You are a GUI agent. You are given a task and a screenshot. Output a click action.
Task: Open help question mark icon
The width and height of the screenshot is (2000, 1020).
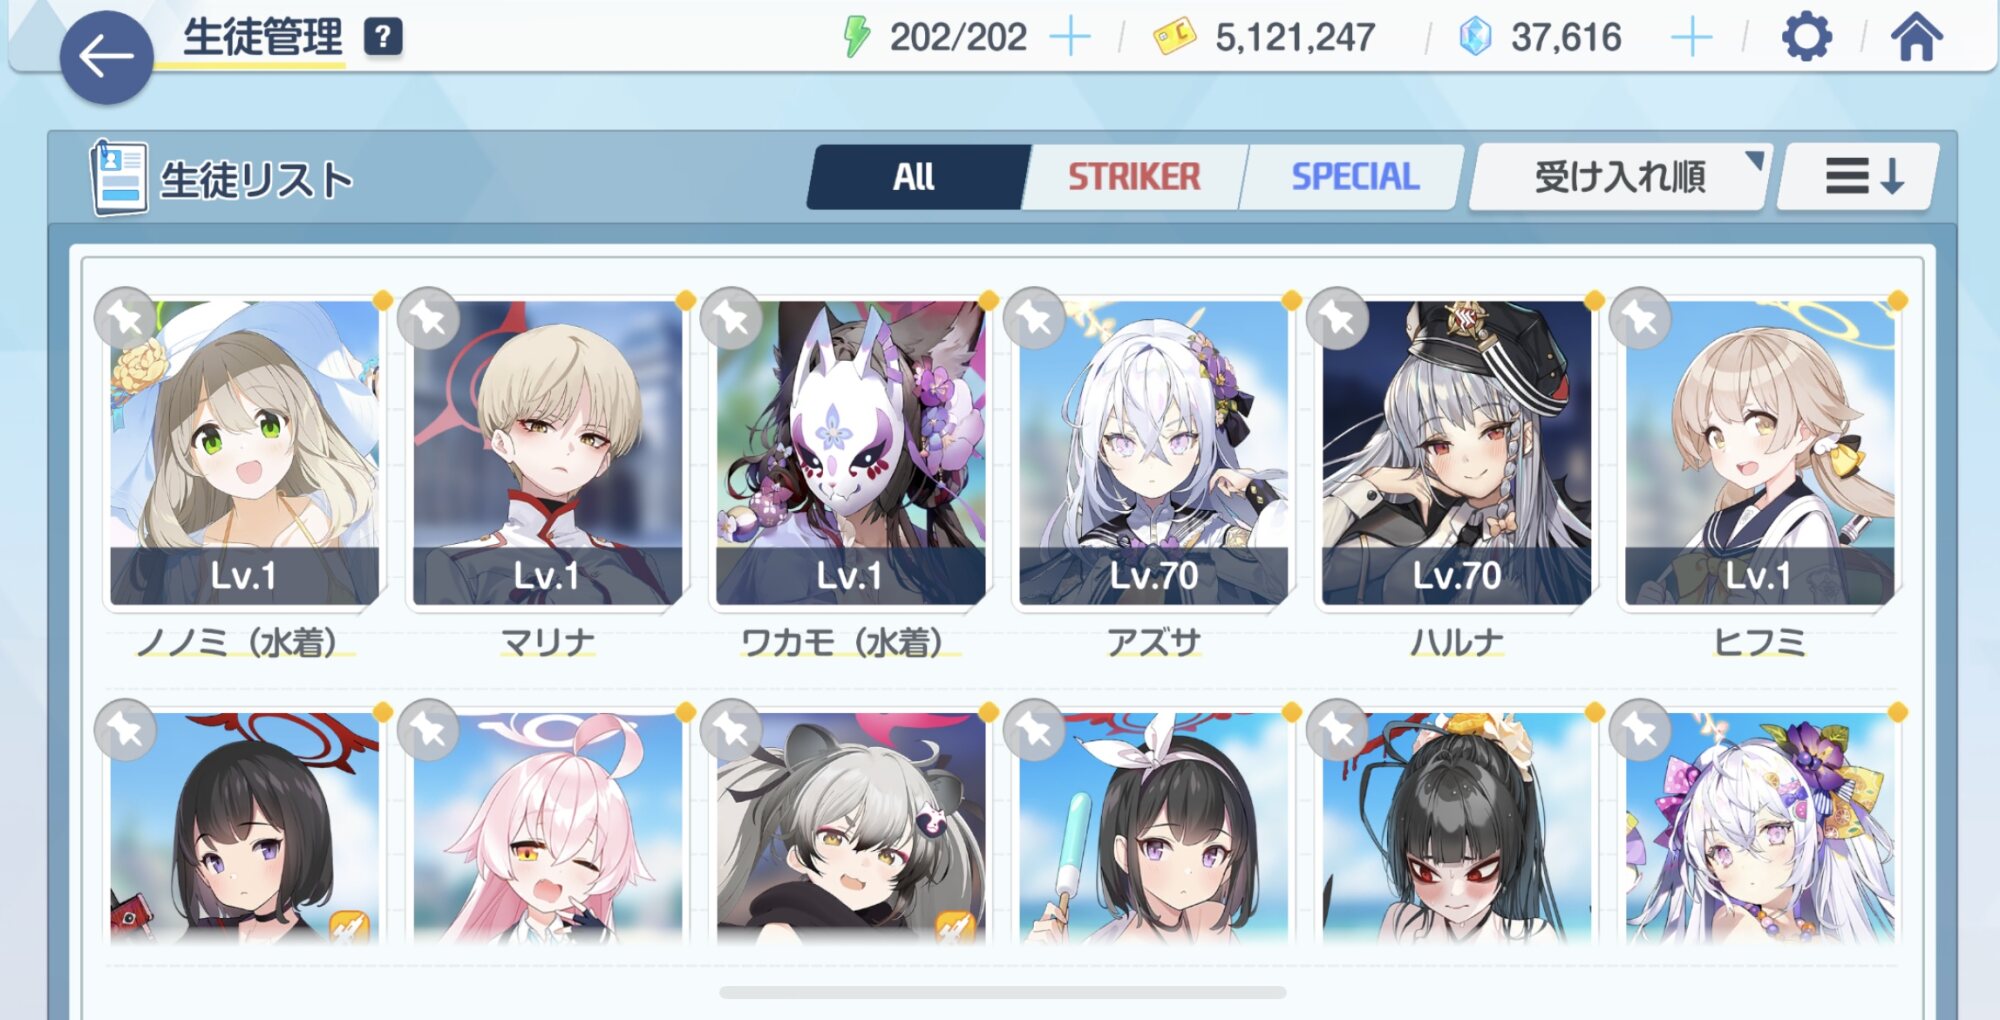pyautogui.click(x=382, y=37)
